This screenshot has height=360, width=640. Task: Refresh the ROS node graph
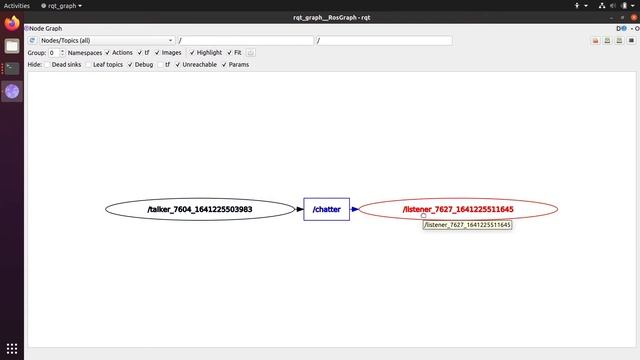(x=32, y=40)
